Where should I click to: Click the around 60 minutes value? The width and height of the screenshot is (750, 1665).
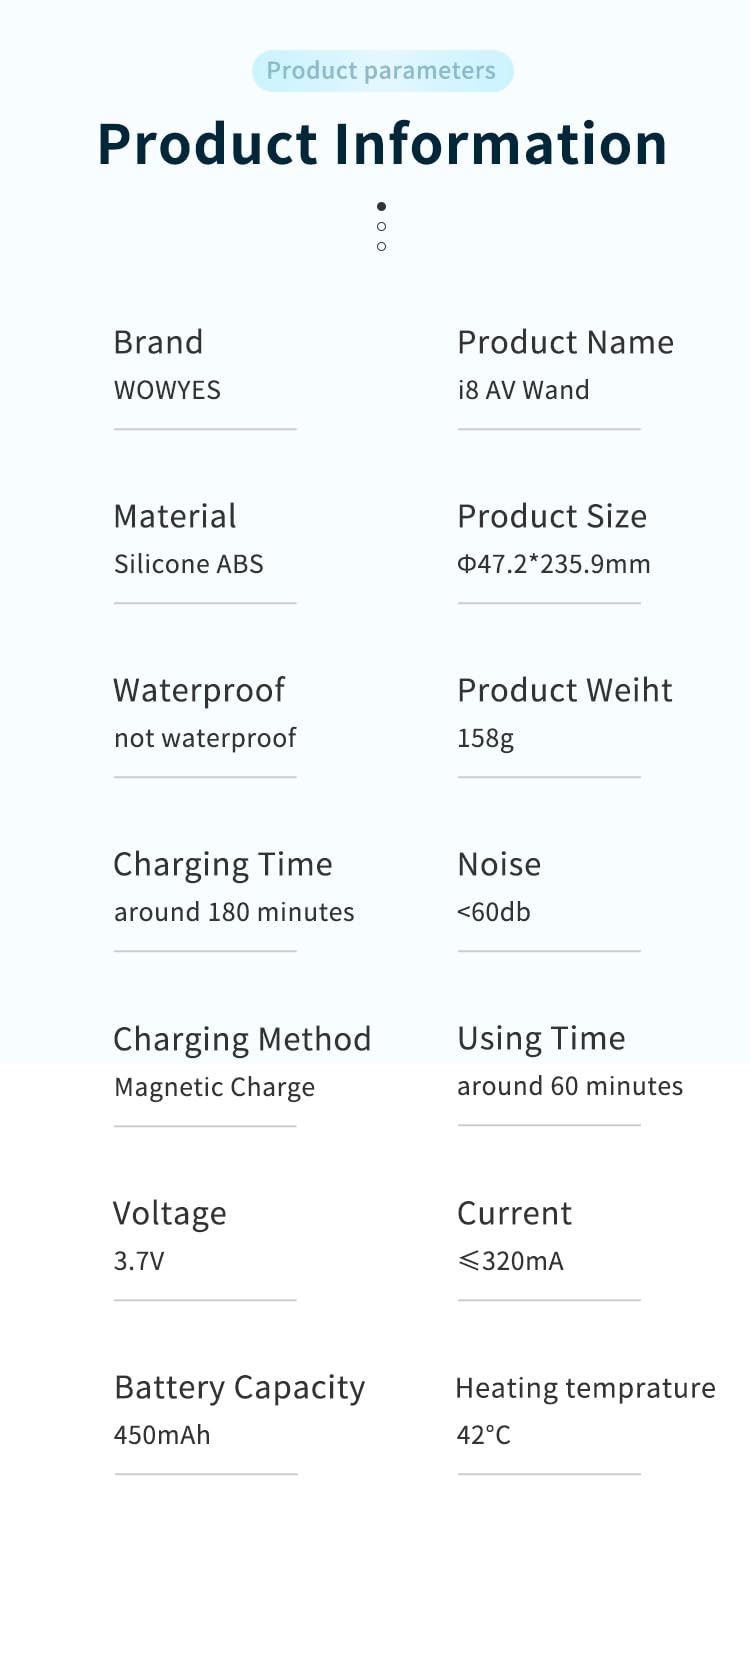click(x=570, y=1086)
